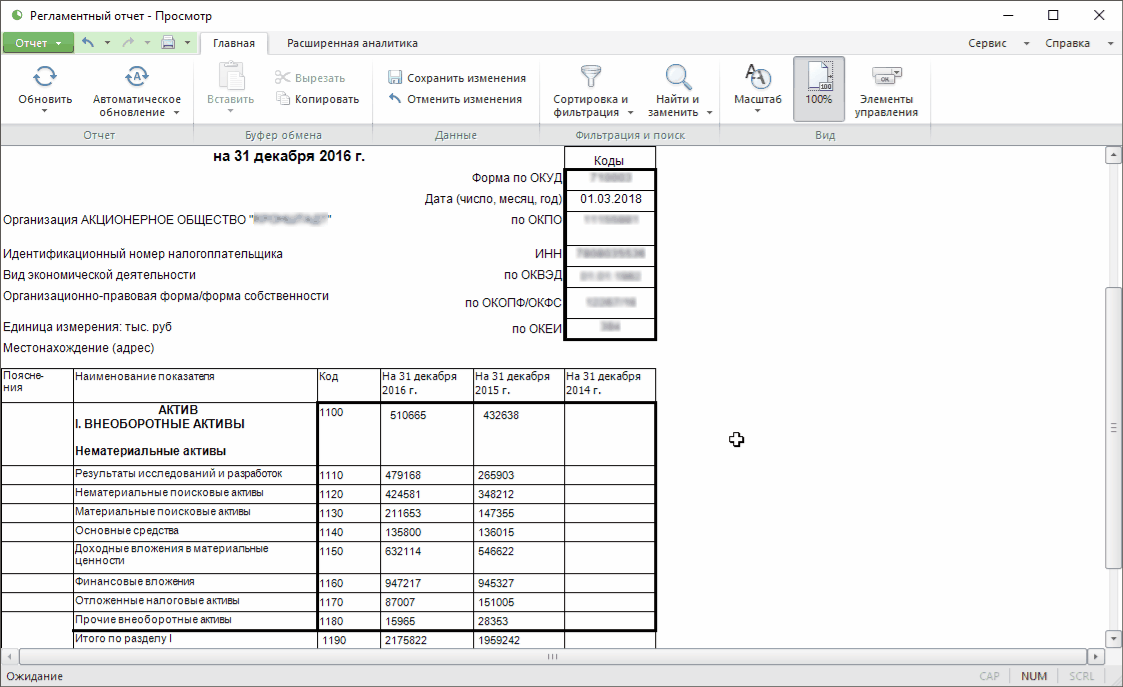Select code cell 1170
1123x687 pixels.
(x=349, y=602)
